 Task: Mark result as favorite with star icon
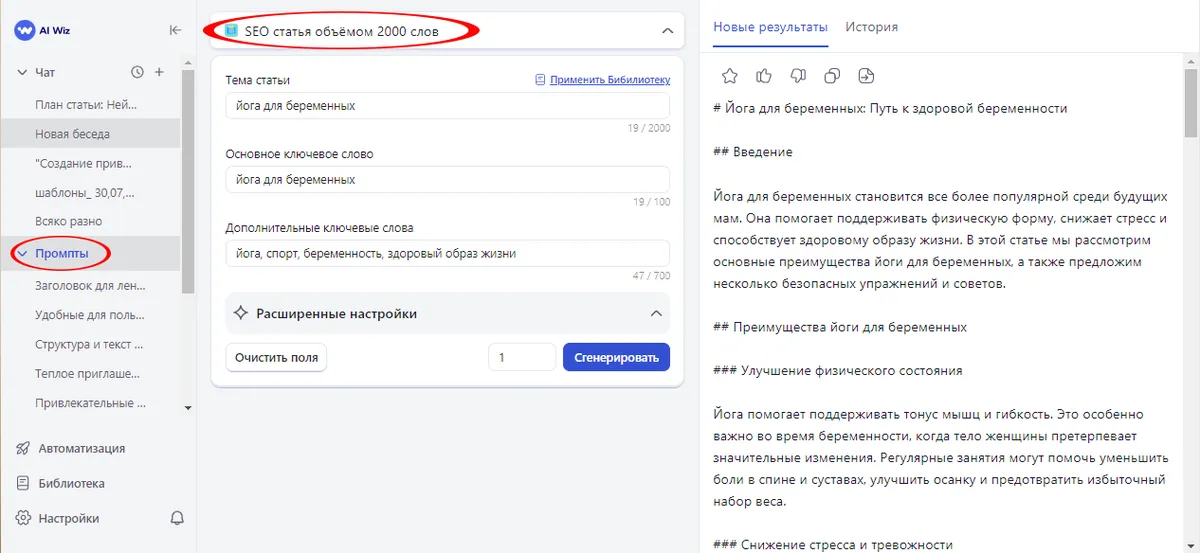(730, 76)
